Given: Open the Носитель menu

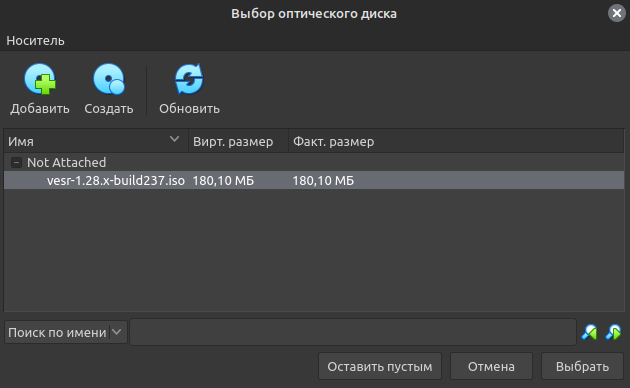Looking at the screenshot, I should click(35, 41).
